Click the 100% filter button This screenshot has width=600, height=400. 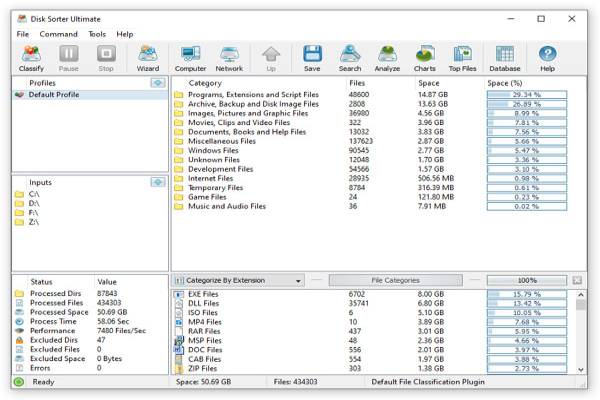point(526,281)
